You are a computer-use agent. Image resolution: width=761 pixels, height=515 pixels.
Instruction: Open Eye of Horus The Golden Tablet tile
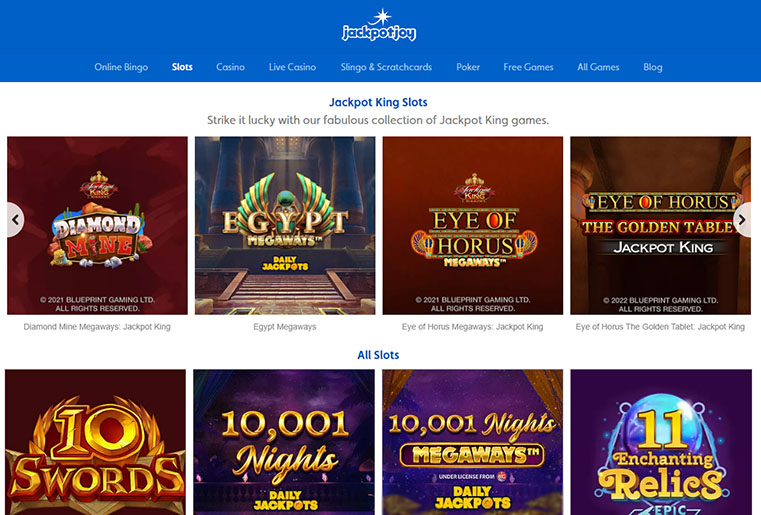(661, 226)
